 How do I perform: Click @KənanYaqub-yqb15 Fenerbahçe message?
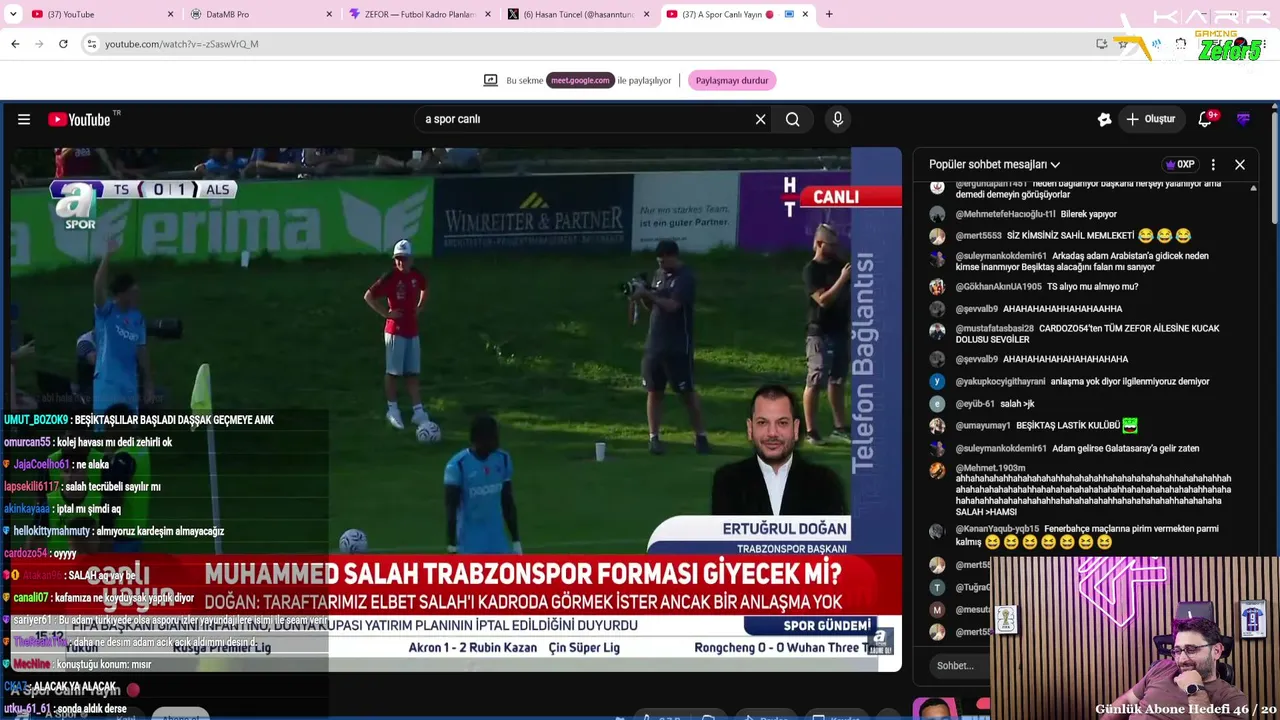1088,536
